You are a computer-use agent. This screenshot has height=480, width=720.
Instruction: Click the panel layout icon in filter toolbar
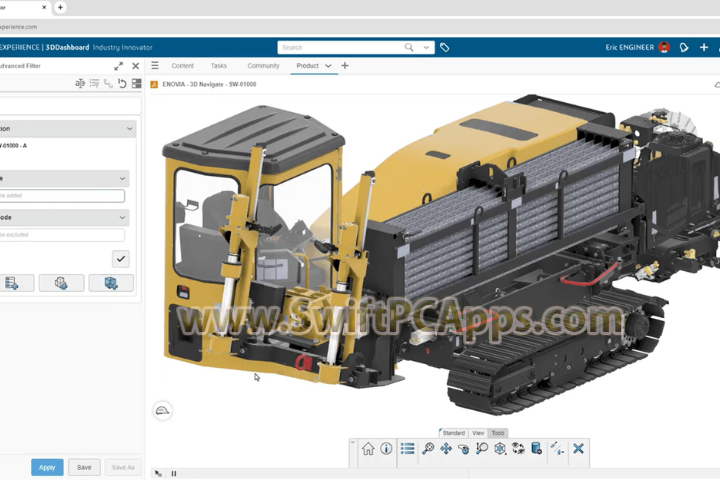click(136, 83)
